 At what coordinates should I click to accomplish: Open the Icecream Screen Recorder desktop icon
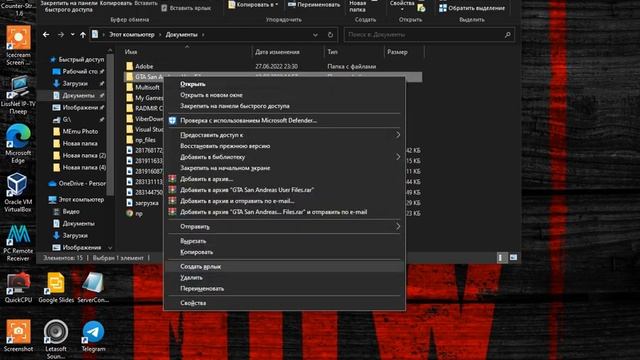click(18, 45)
